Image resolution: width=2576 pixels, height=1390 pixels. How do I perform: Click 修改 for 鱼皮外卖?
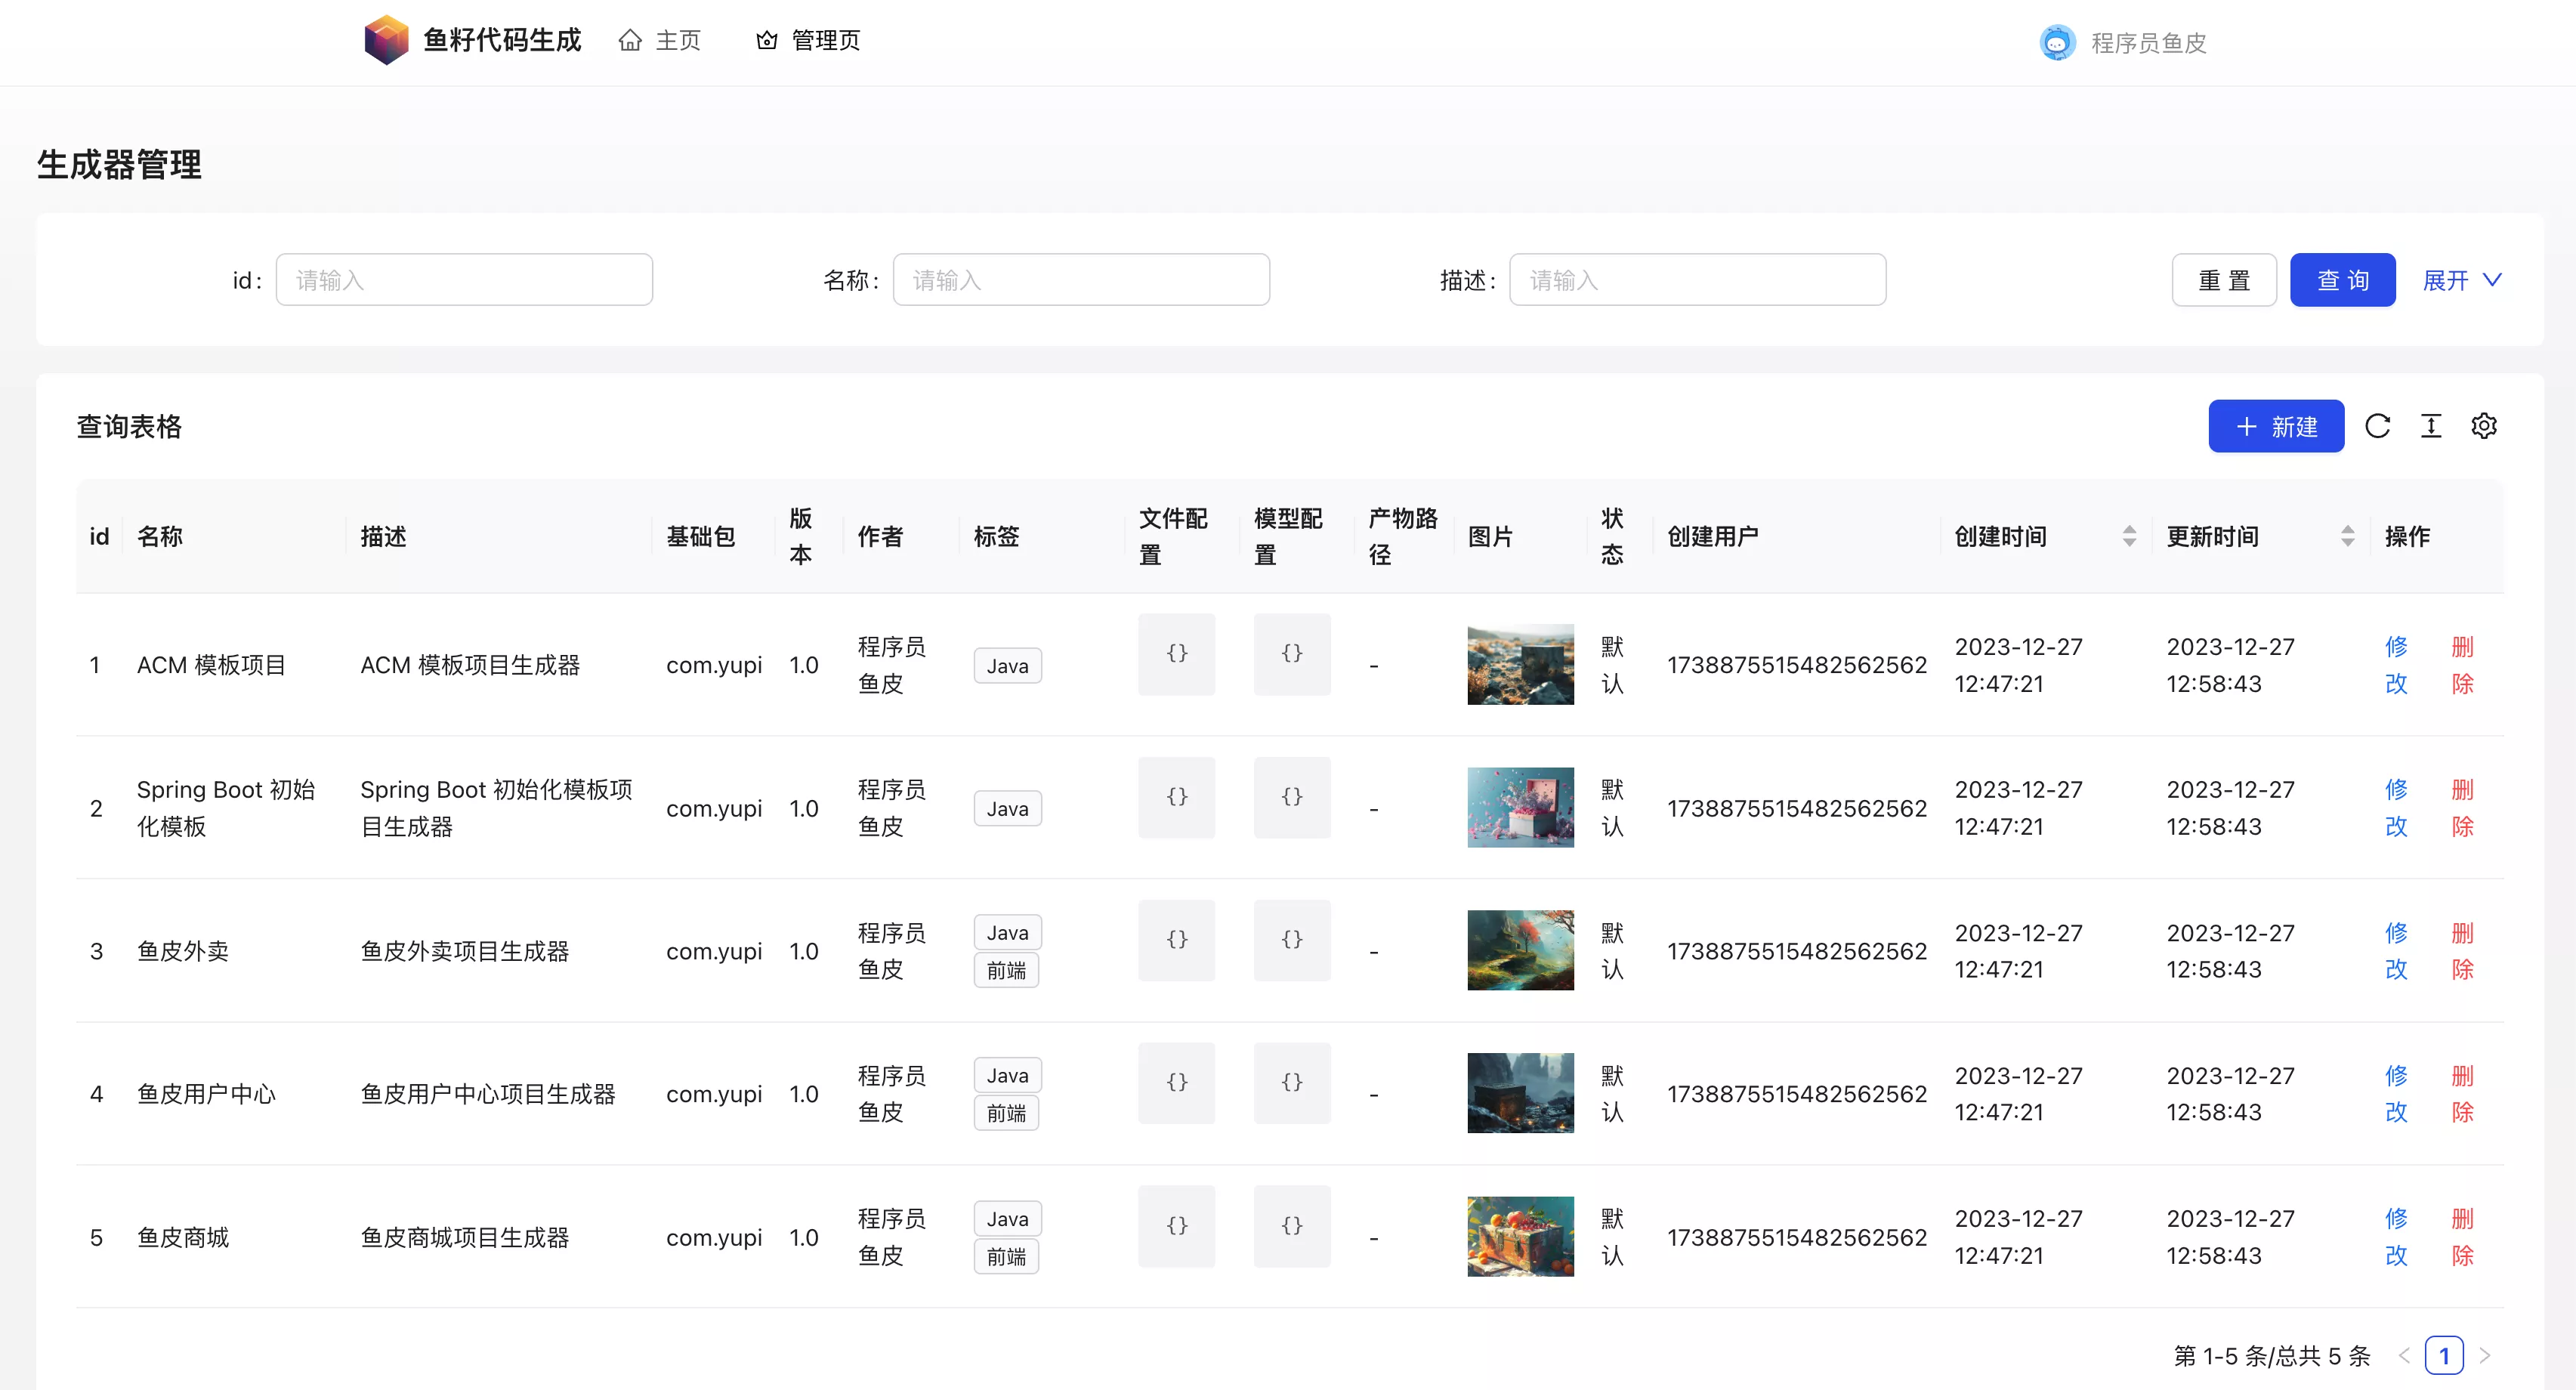tap(2396, 951)
